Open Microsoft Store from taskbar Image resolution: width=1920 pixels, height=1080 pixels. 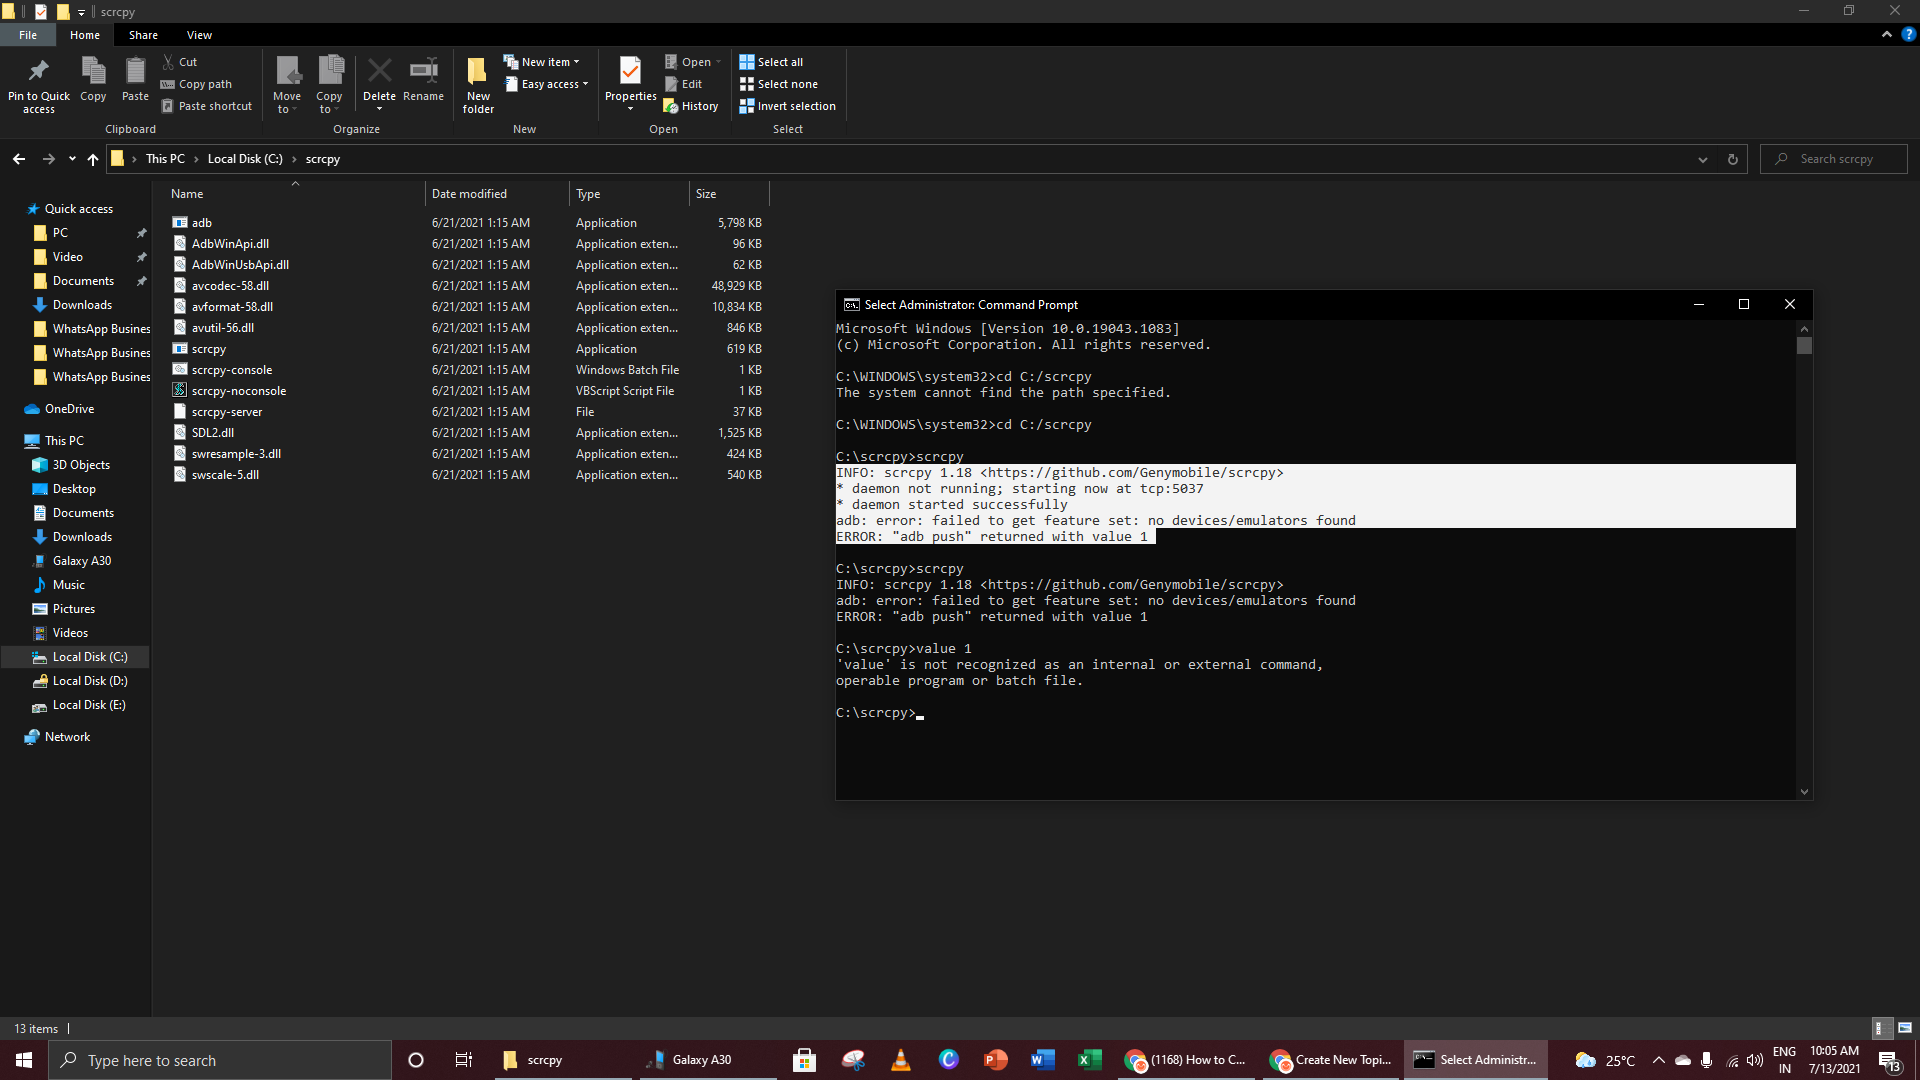point(804,1060)
